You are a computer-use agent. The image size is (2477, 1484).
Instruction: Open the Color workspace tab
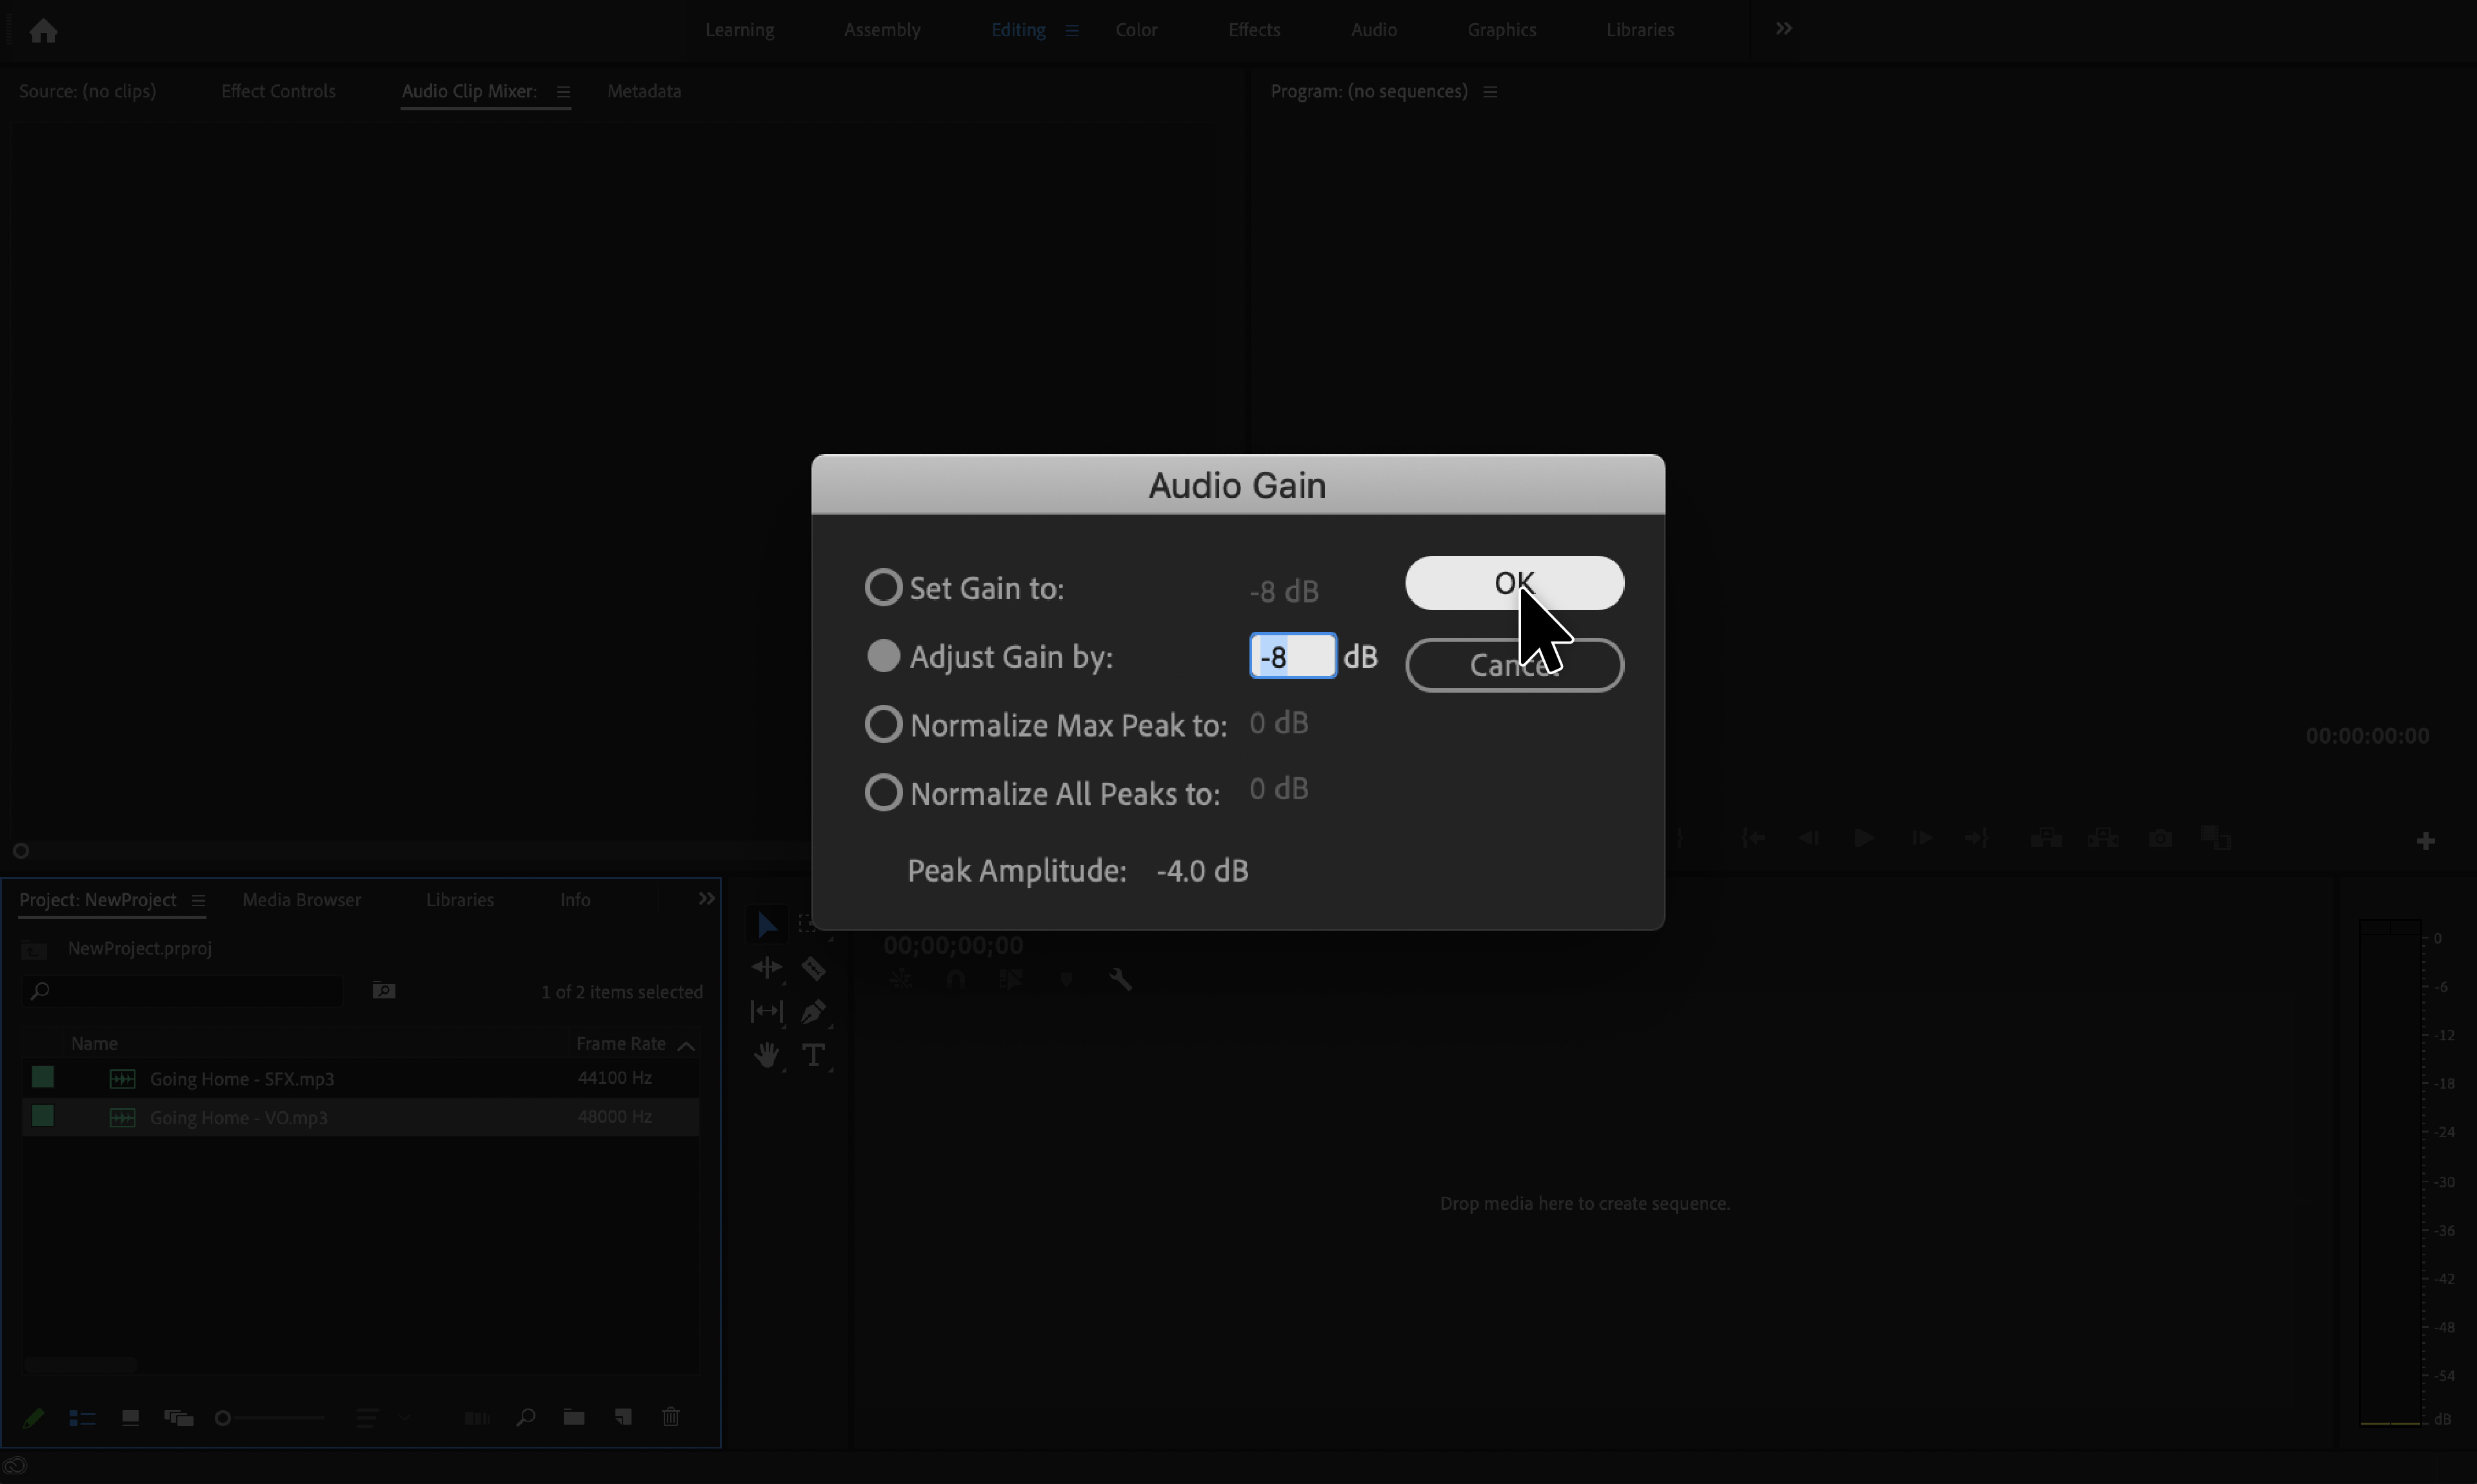tap(1136, 30)
